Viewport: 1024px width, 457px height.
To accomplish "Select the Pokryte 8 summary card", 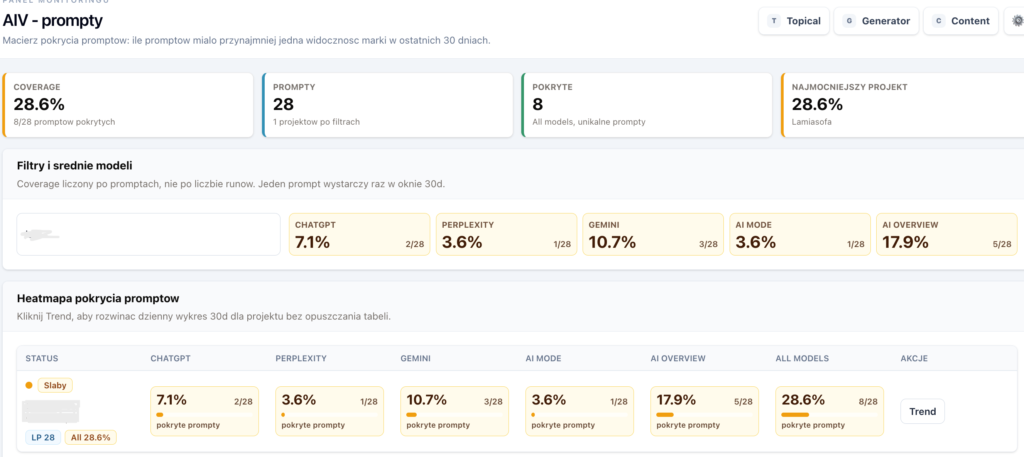I will pos(647,105).
